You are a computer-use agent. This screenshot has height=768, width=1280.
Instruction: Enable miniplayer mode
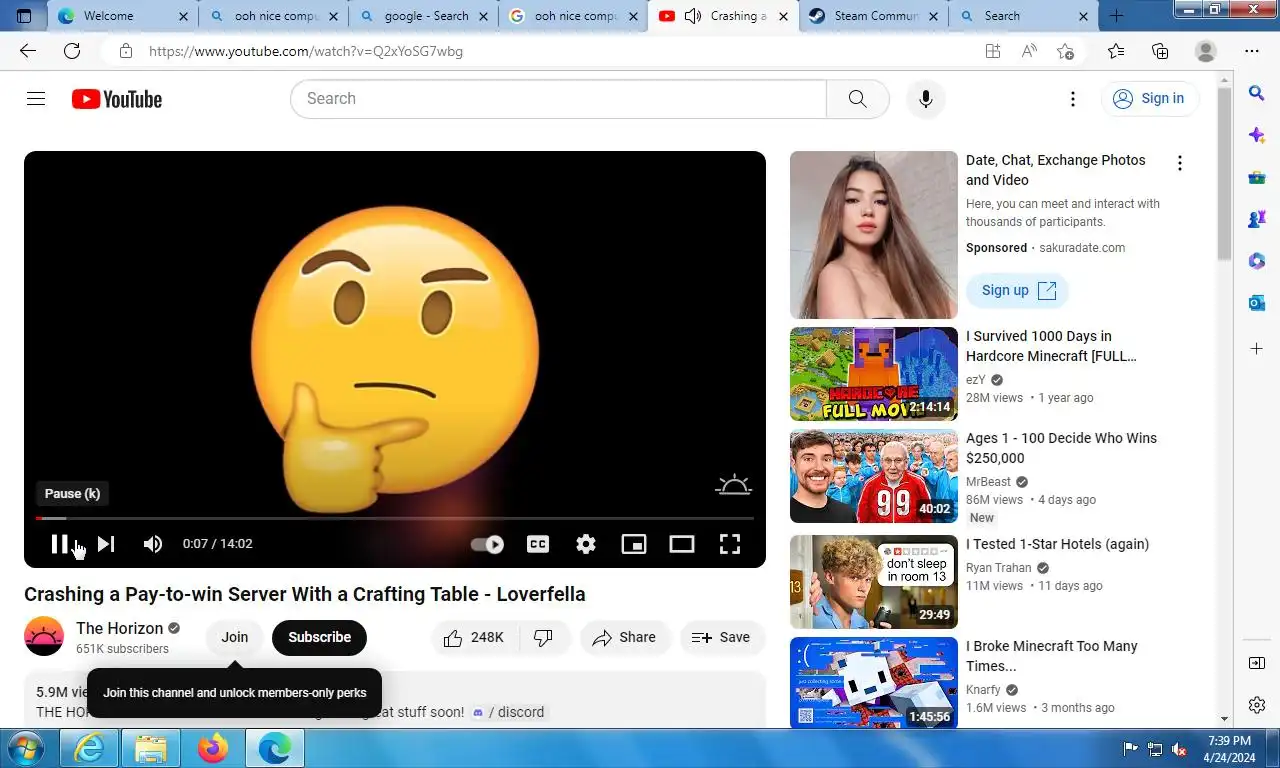pyautogui.click(x=634, y=544)
